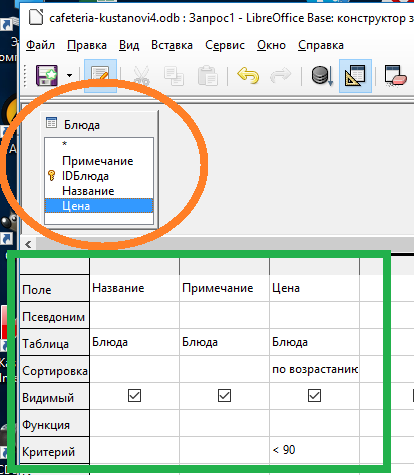Click Сортировка cell under Название column

(134, 369)
